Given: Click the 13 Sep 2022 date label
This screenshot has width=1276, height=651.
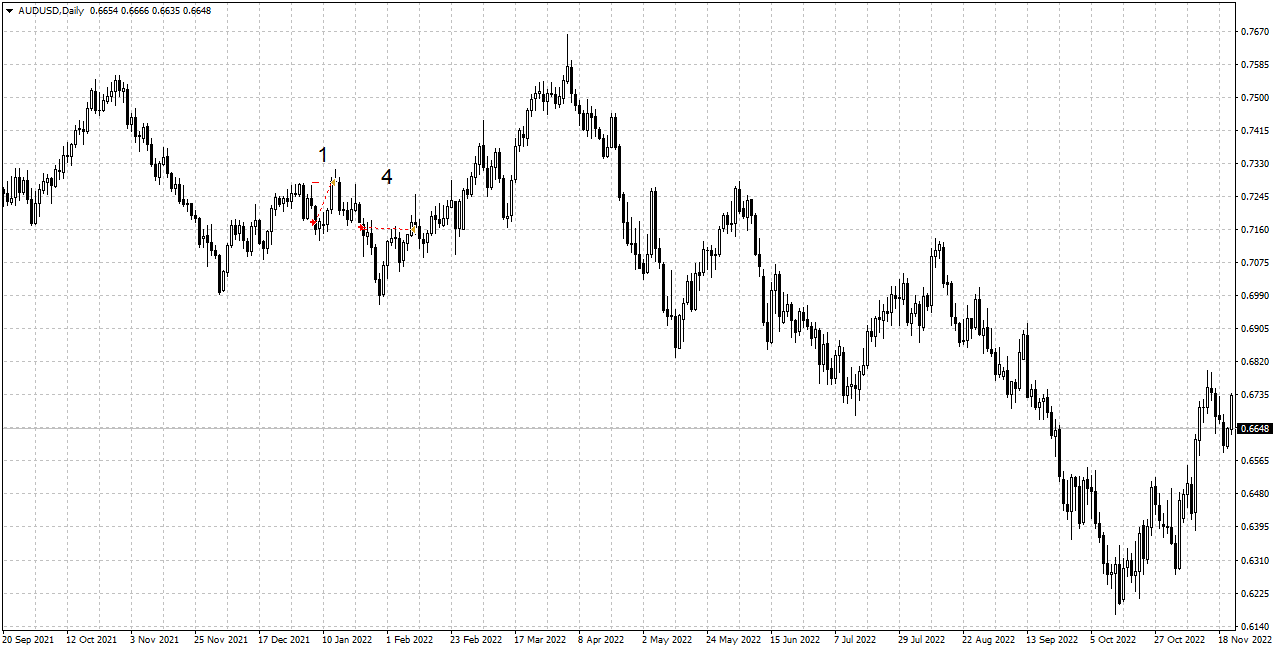Looking at the screenshot, I should 1051,638.
